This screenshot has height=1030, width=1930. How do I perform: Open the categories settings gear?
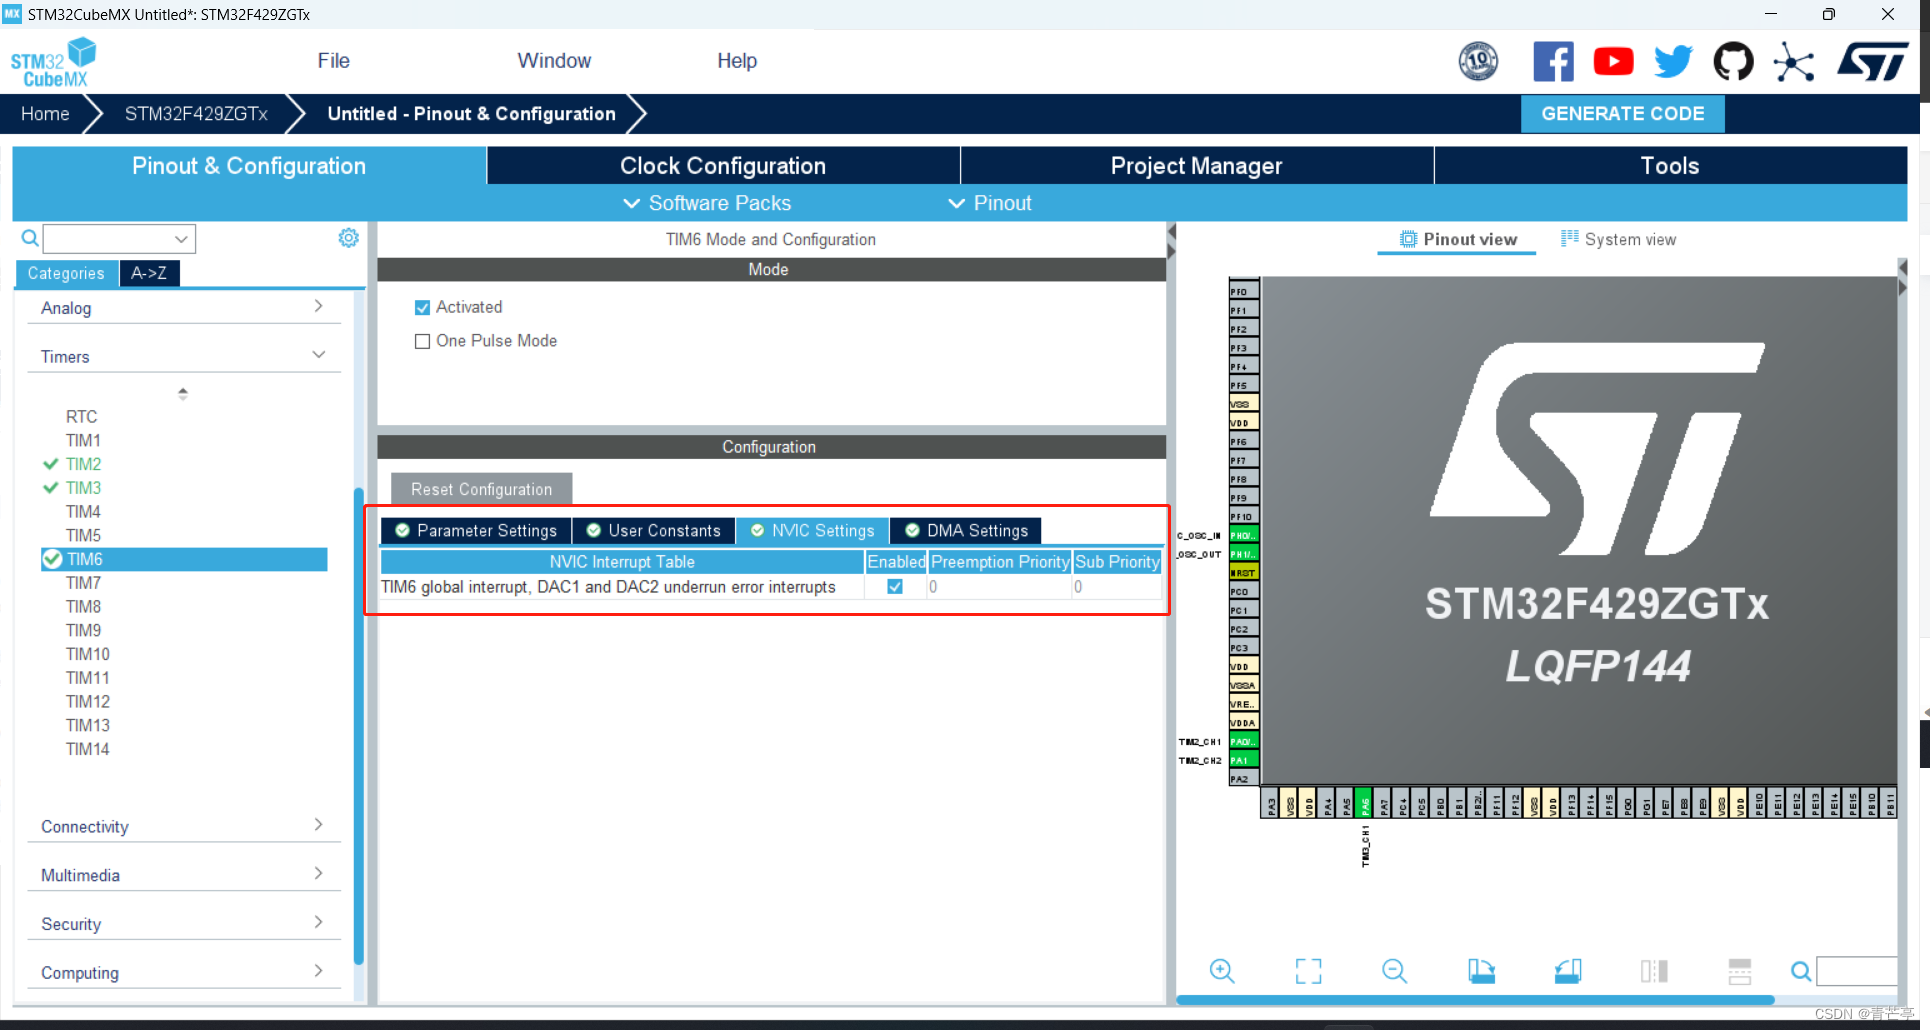(348, 238)
